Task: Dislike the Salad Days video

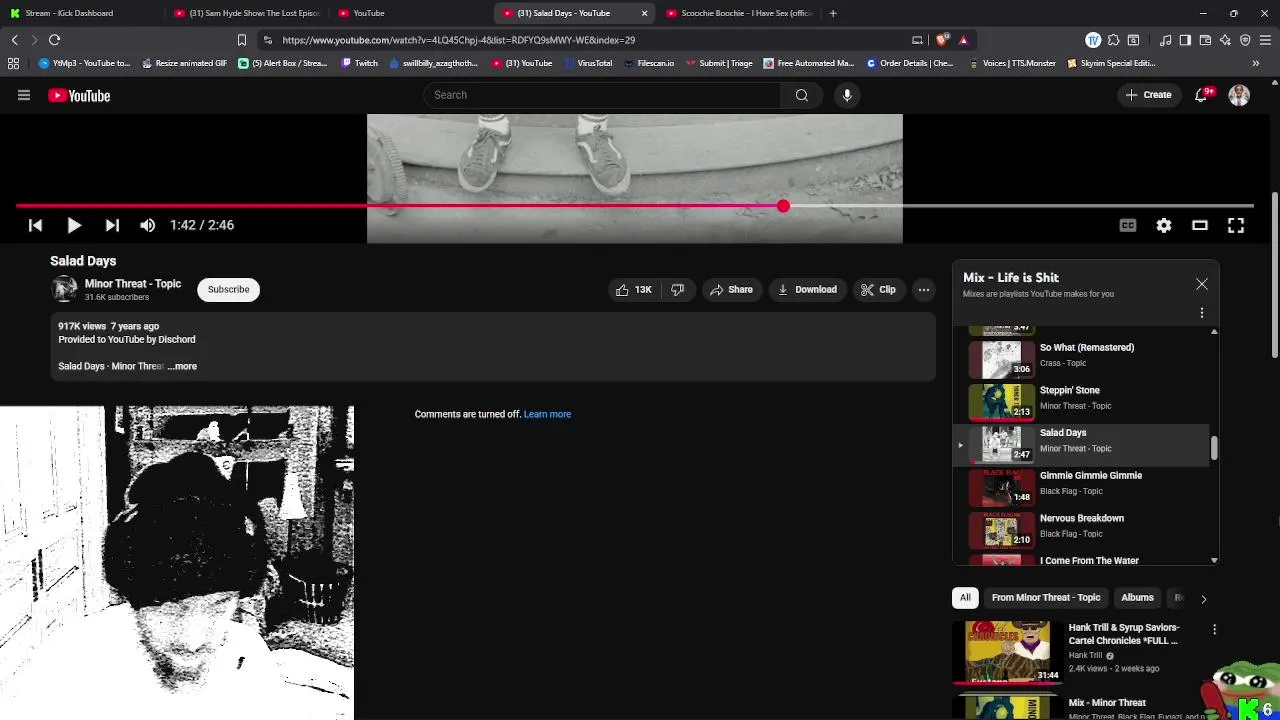Action: (677, 290)
